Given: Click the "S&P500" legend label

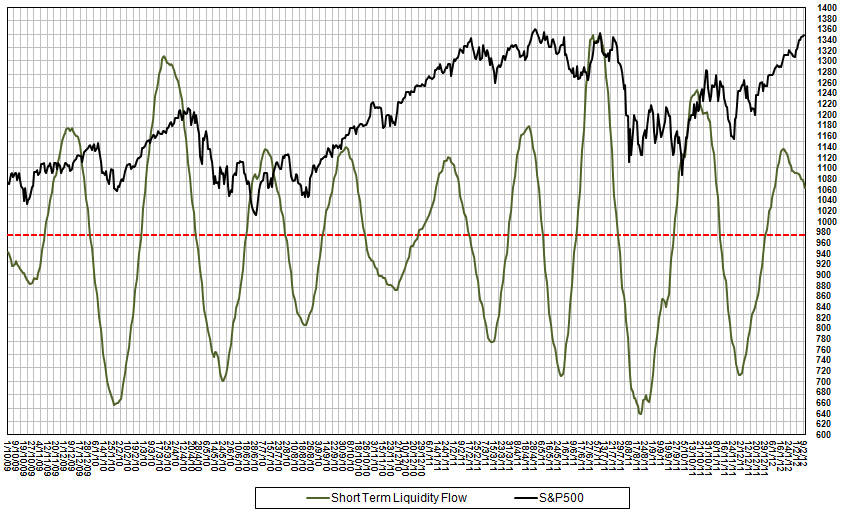Looking at the screenshot, I should (x=561, y=498).
